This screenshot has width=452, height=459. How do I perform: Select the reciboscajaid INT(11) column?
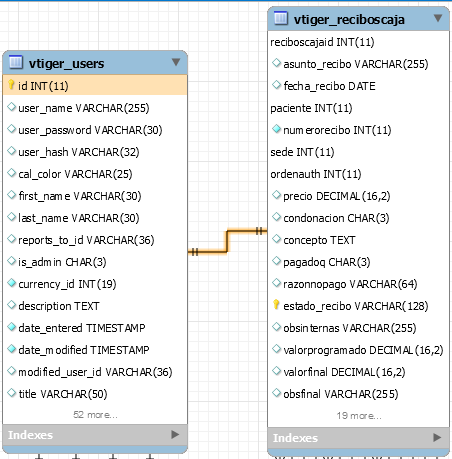click(x=358, y=42)
